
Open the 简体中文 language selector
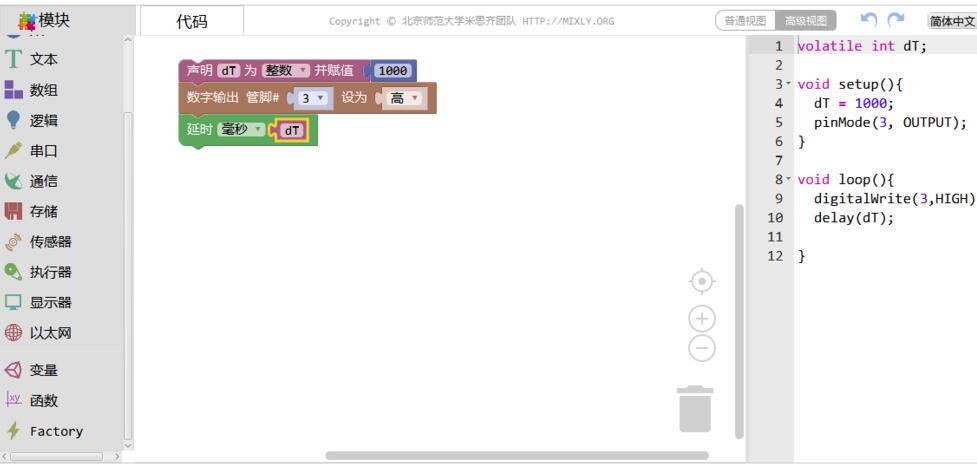pyautogui.click(x=951, y=21)
